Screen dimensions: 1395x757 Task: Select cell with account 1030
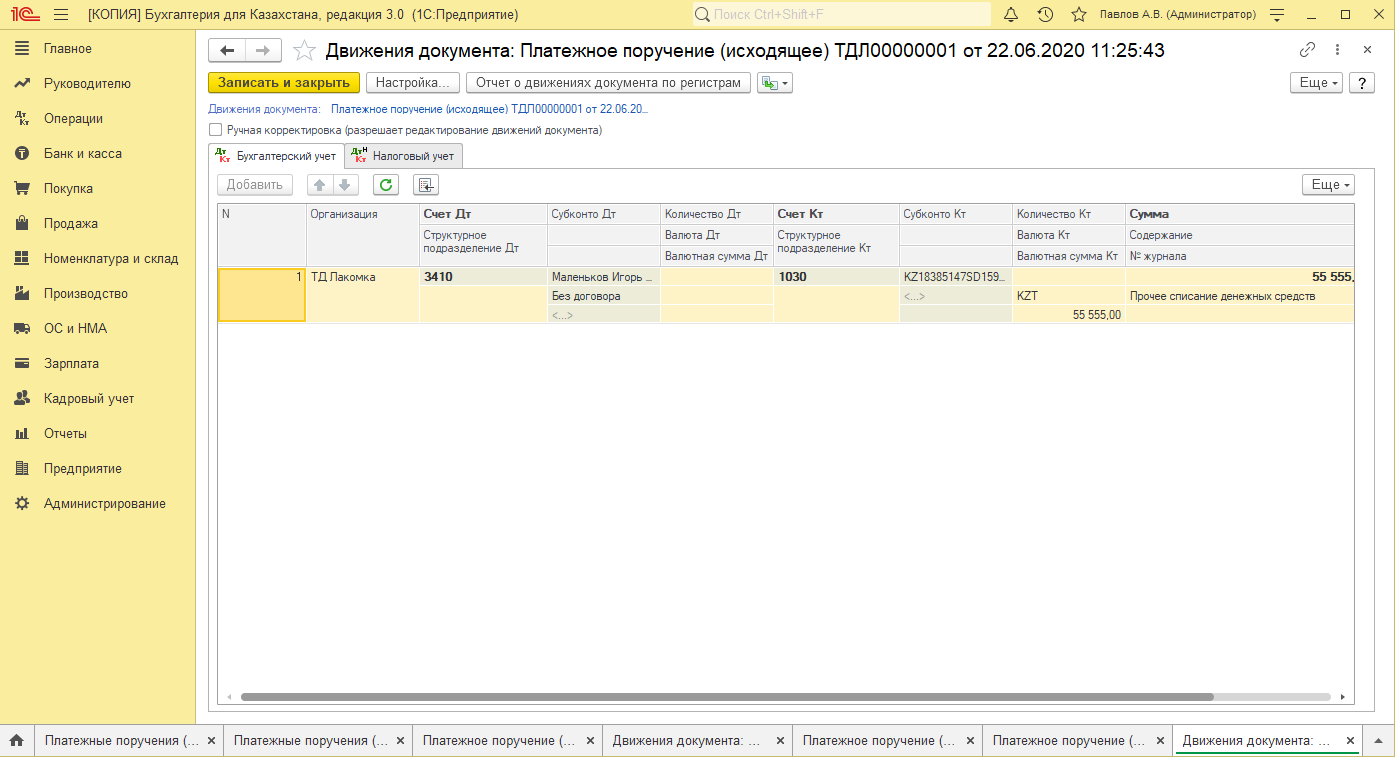[836, 277]
